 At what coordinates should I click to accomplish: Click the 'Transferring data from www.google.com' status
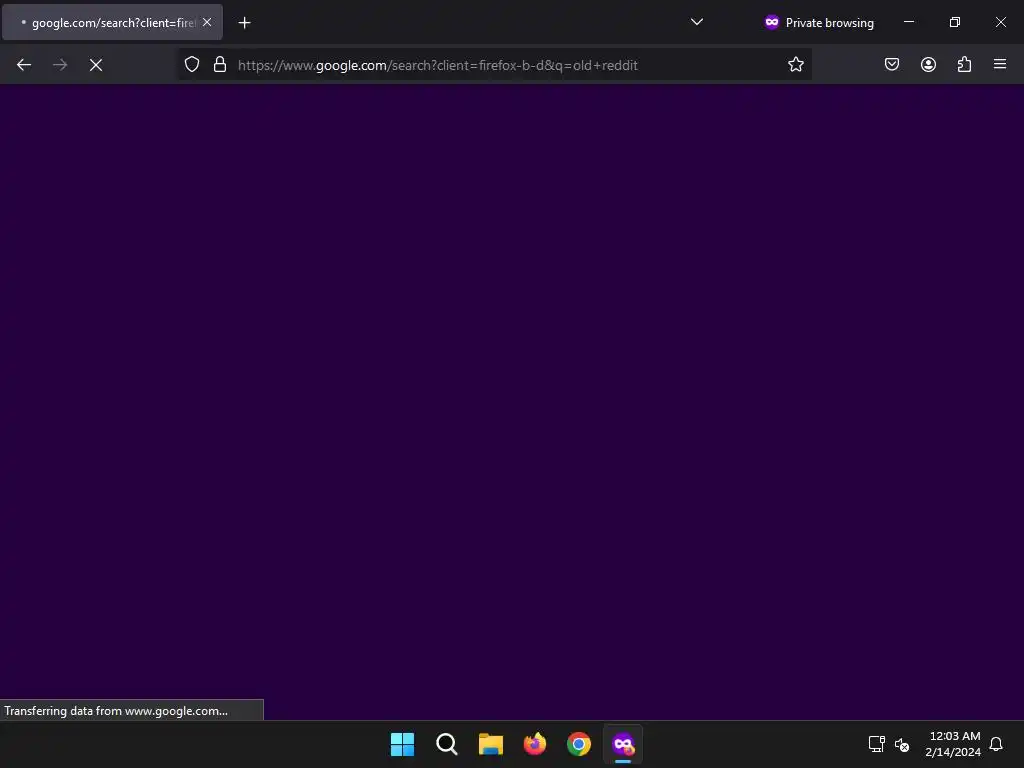pos(131,711)
